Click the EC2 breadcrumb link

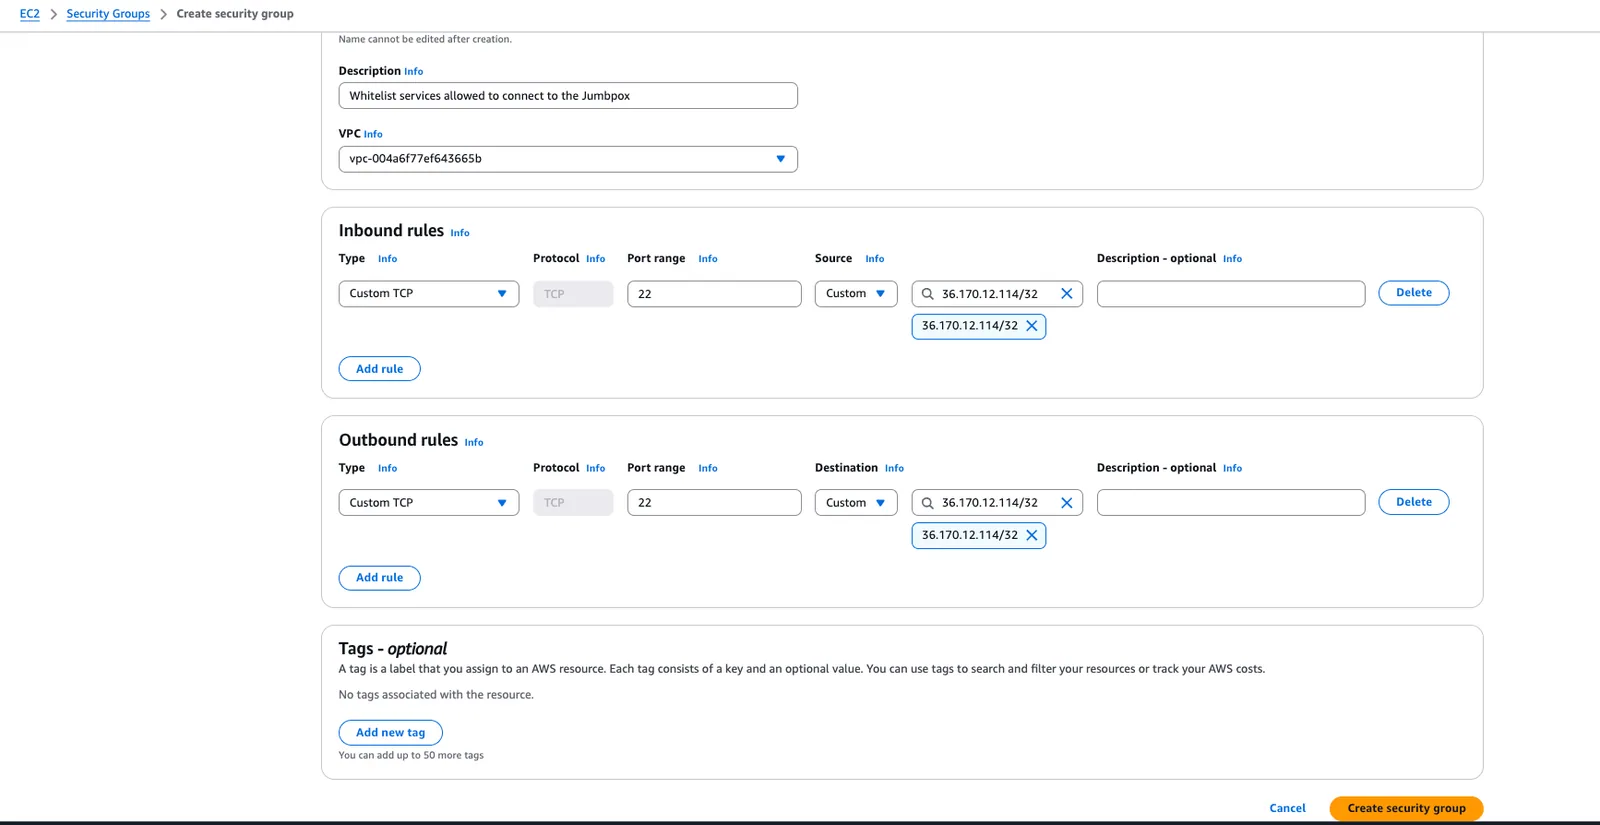[30, 14]
